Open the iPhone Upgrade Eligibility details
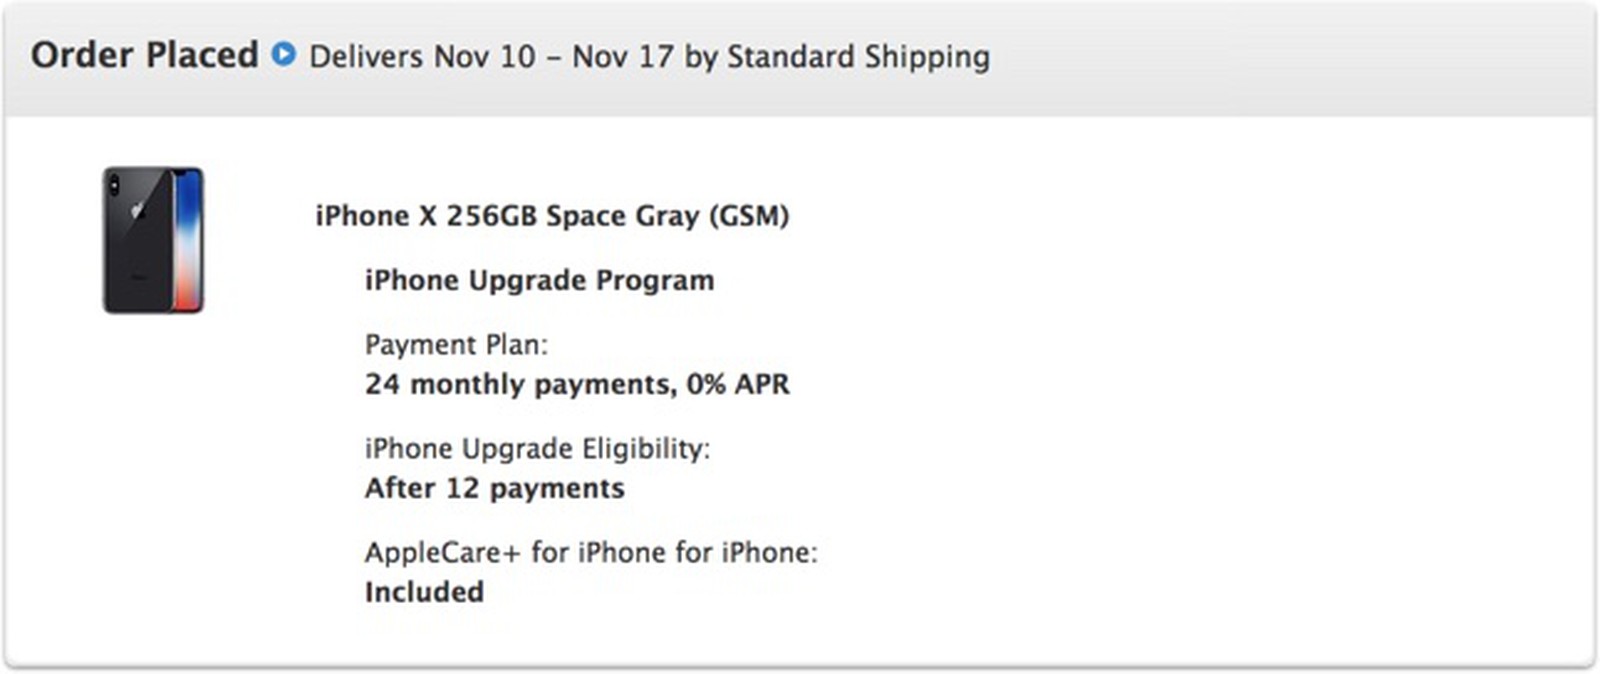 coord(537,448)
